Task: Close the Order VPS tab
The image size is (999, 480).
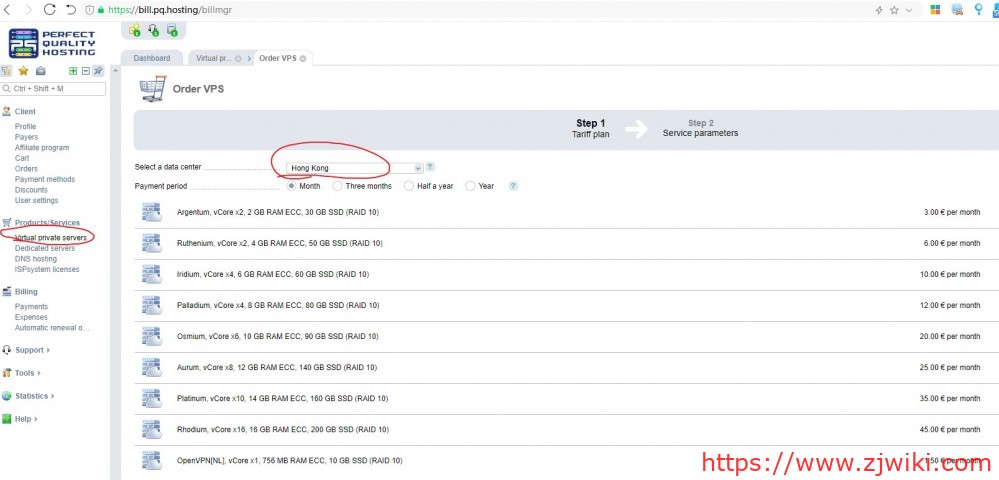Action: click(x=303, y=58)
